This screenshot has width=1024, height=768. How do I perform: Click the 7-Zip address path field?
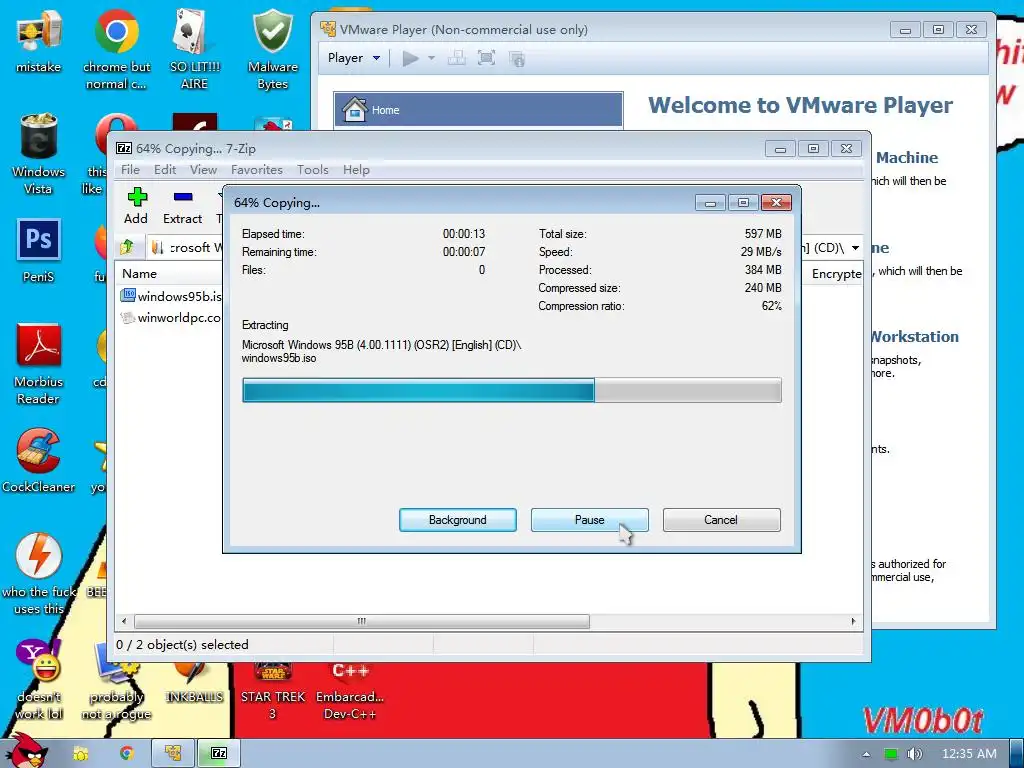[x=503, y=248]
